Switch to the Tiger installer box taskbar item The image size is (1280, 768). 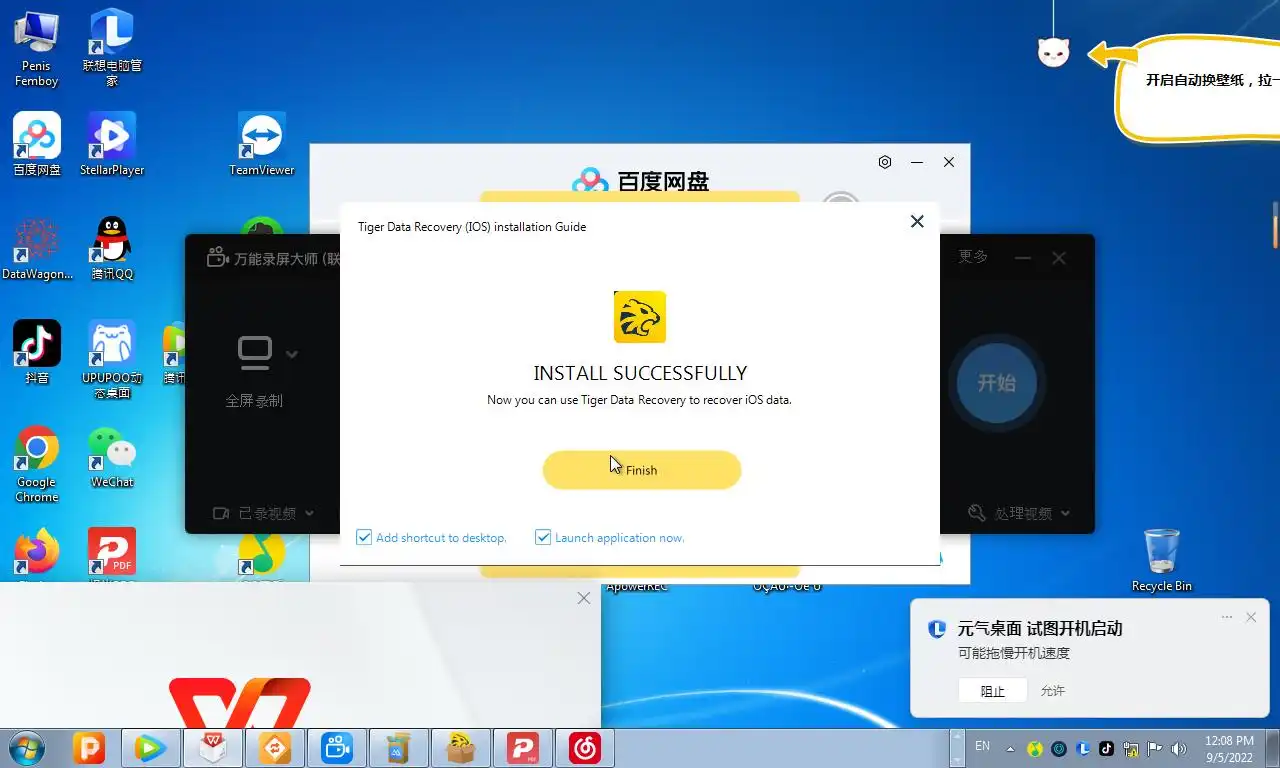point(461,748)
